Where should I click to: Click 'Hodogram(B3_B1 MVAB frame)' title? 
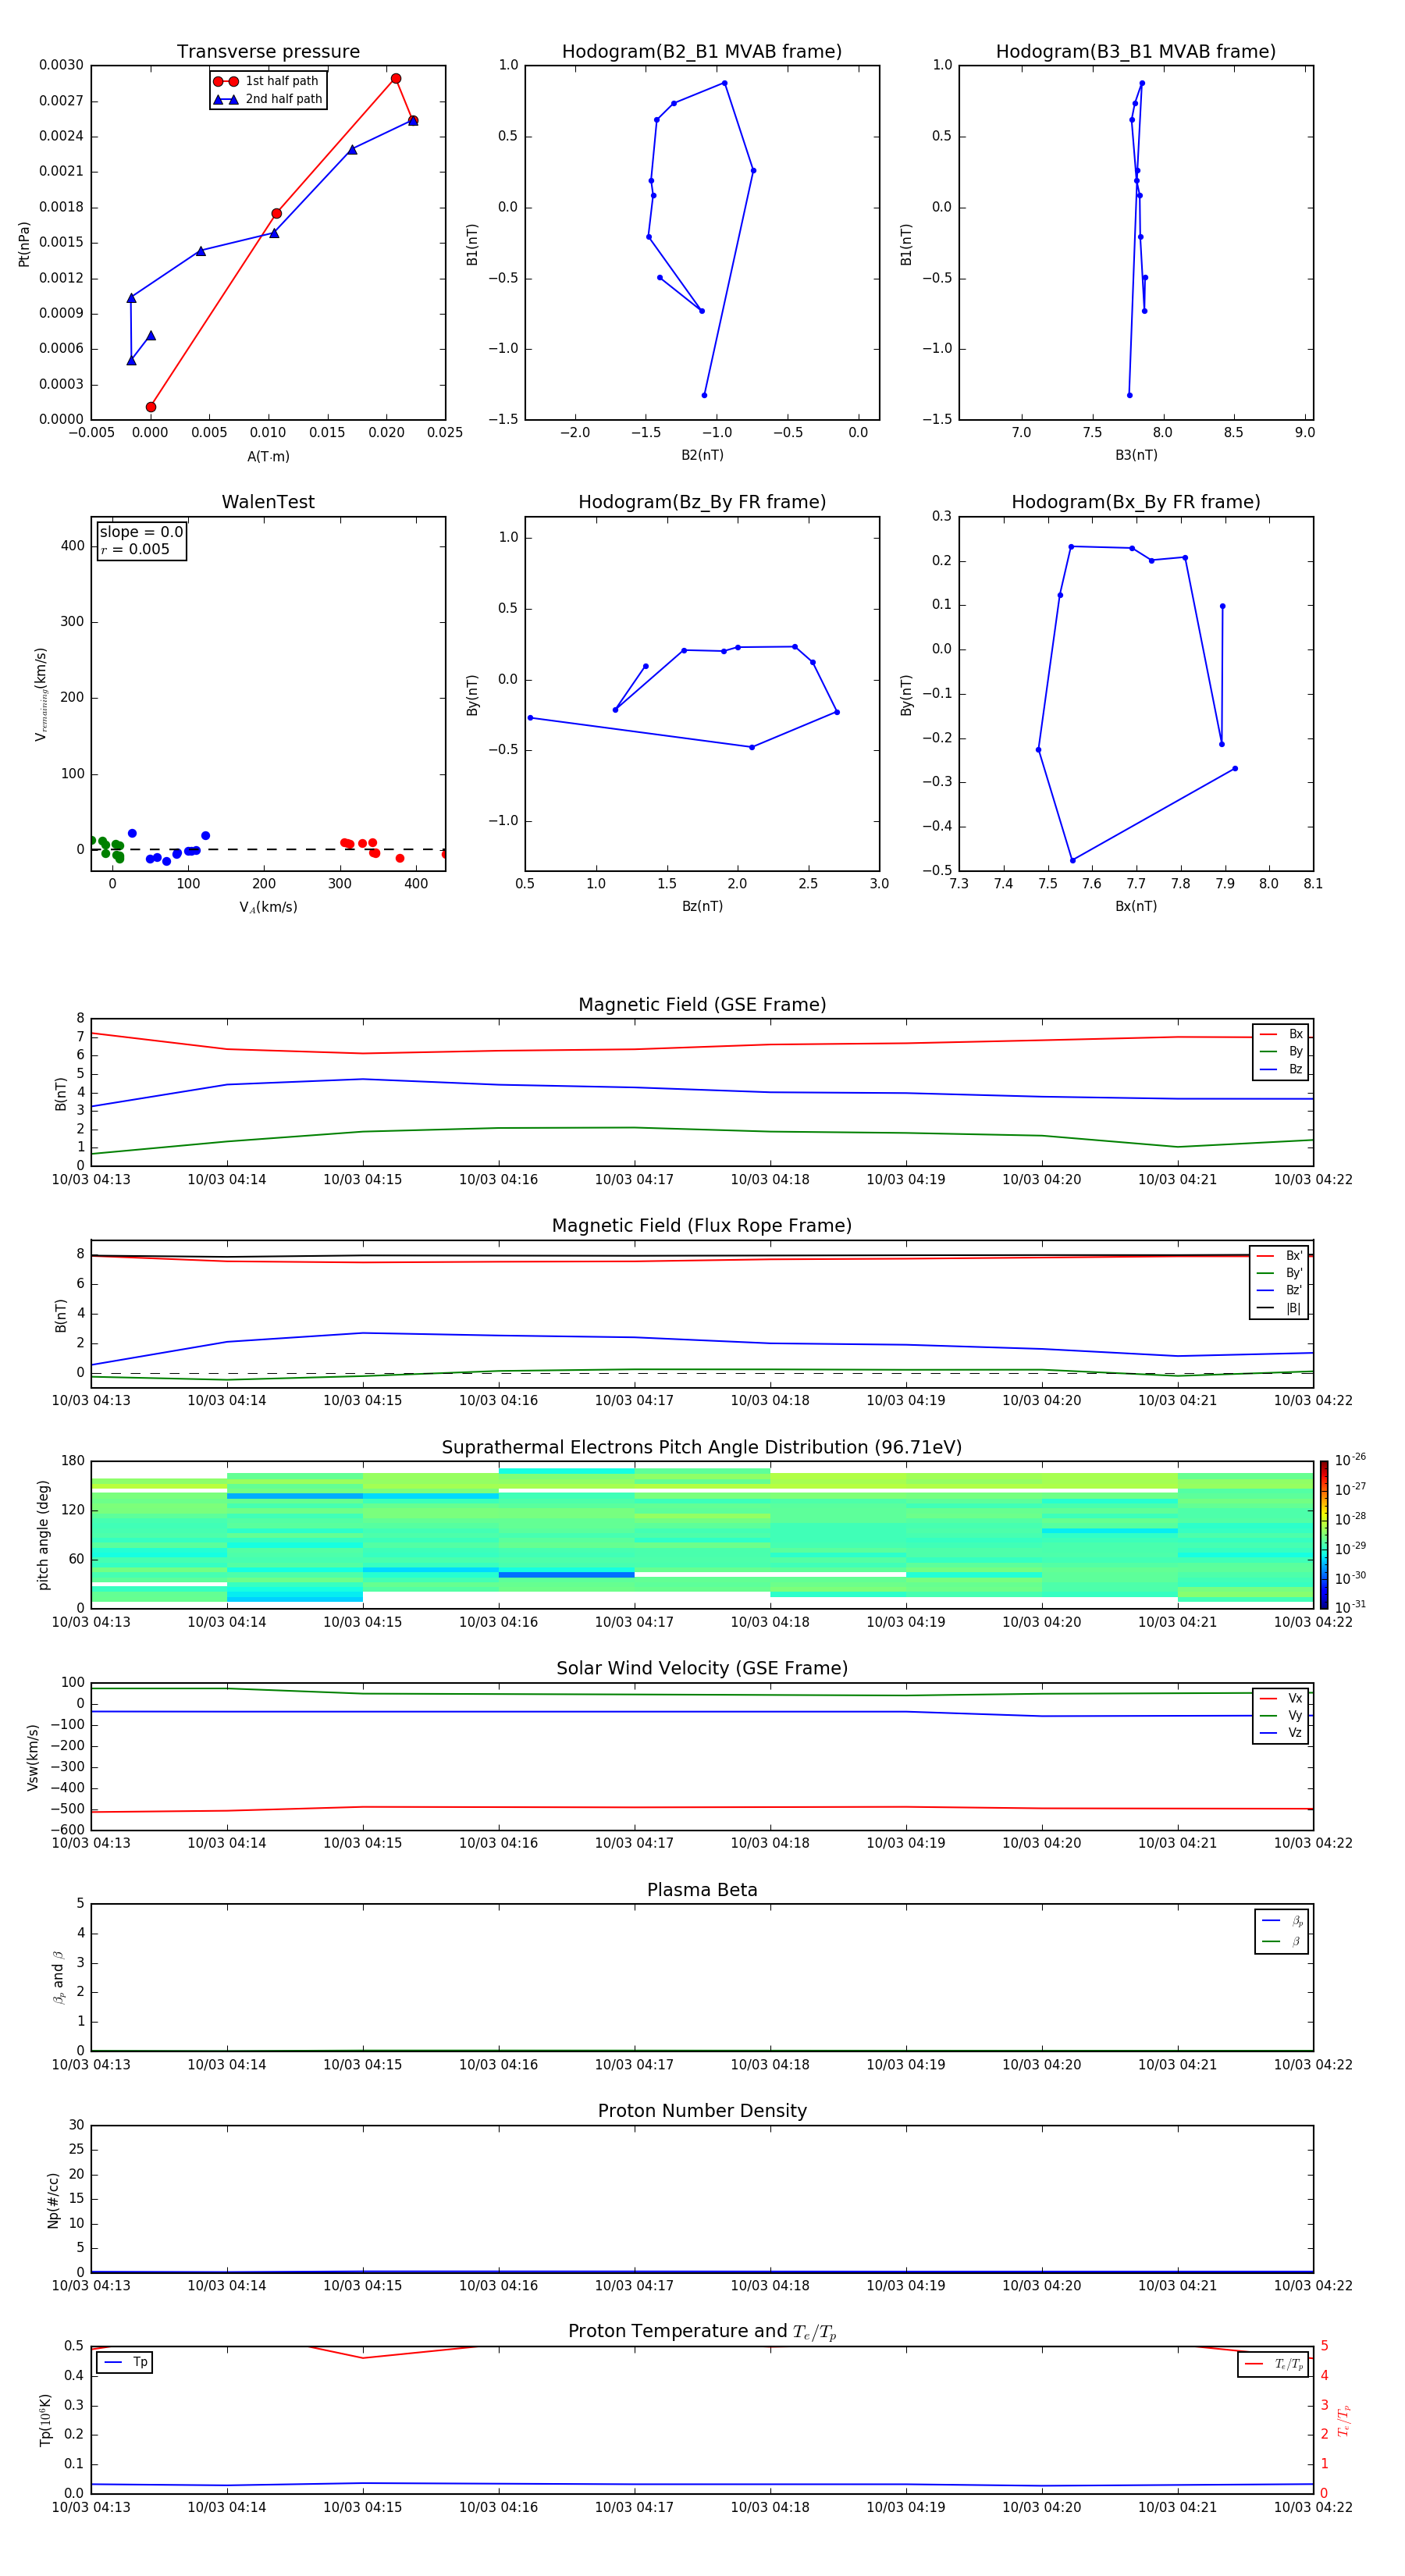coord(1136,52)
